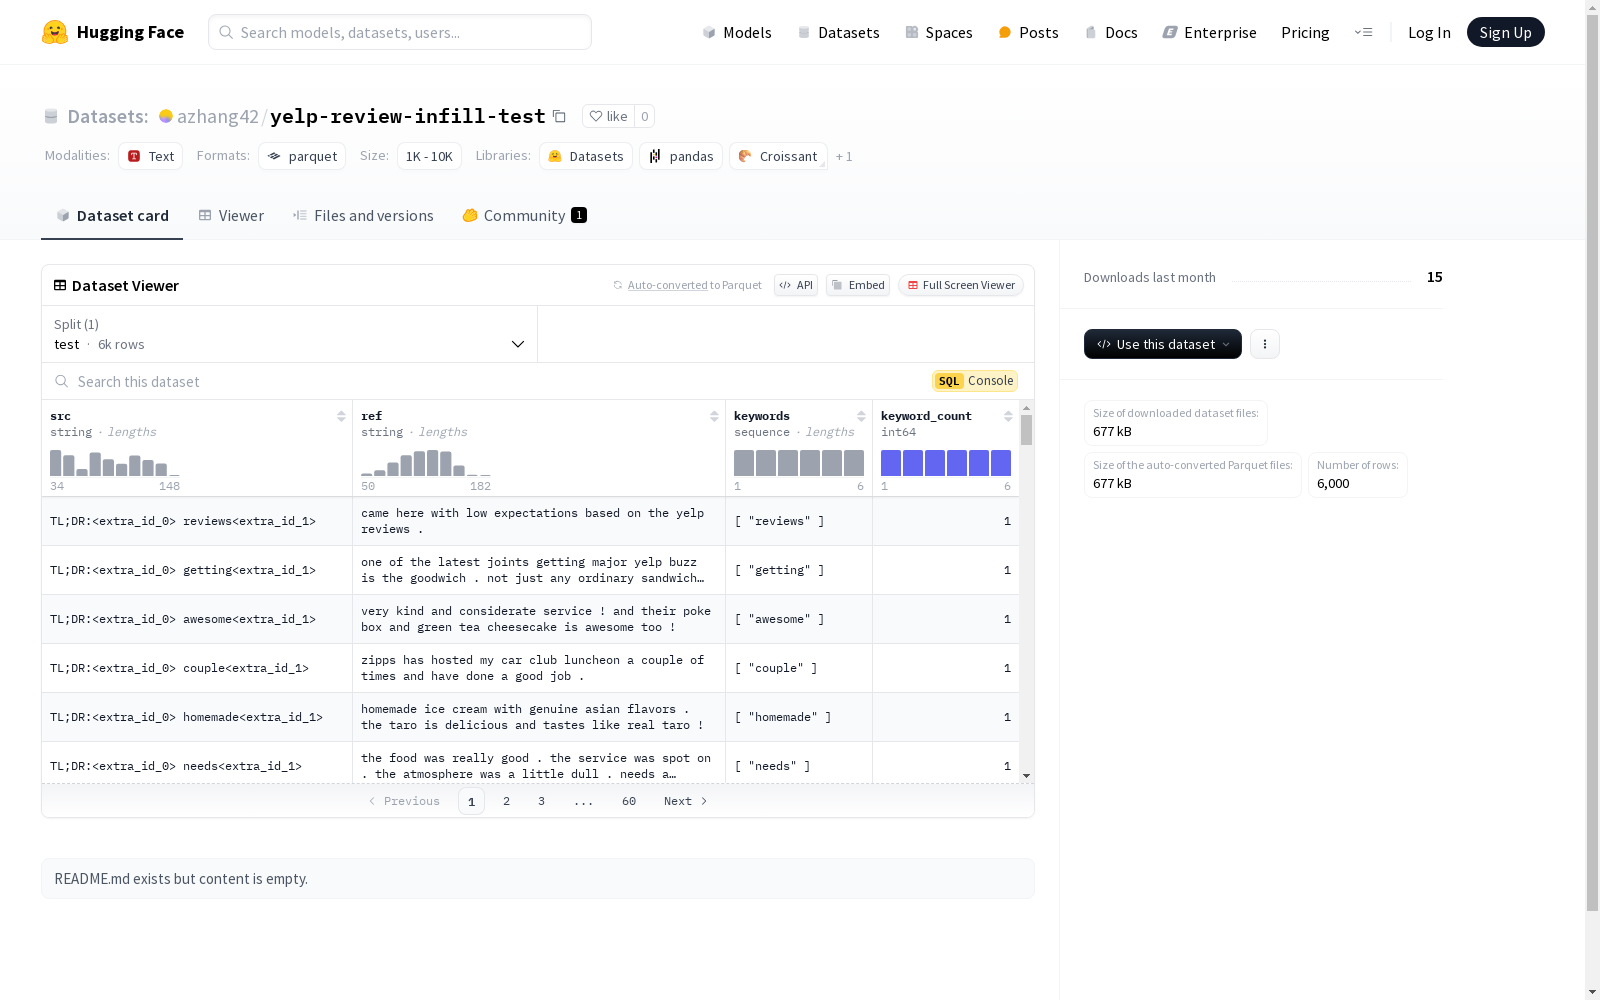Open Enterprise page
1600x1000 pixels.
pos(1209,32)
